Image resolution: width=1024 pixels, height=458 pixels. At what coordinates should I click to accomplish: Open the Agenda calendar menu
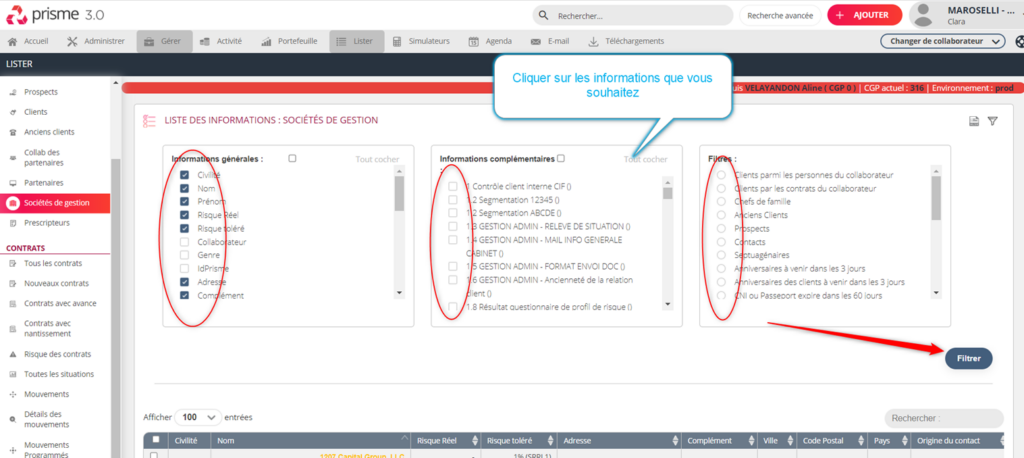pos(492,41)
